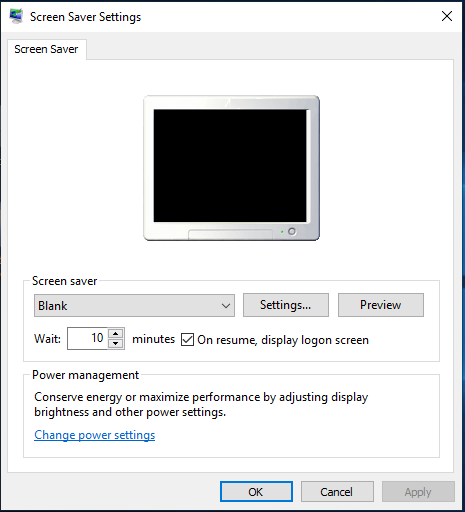Click the Screen Saver Settings title text
Image resolution: width=465 pixels, height=512 pixels.
[x=86, y=17]
